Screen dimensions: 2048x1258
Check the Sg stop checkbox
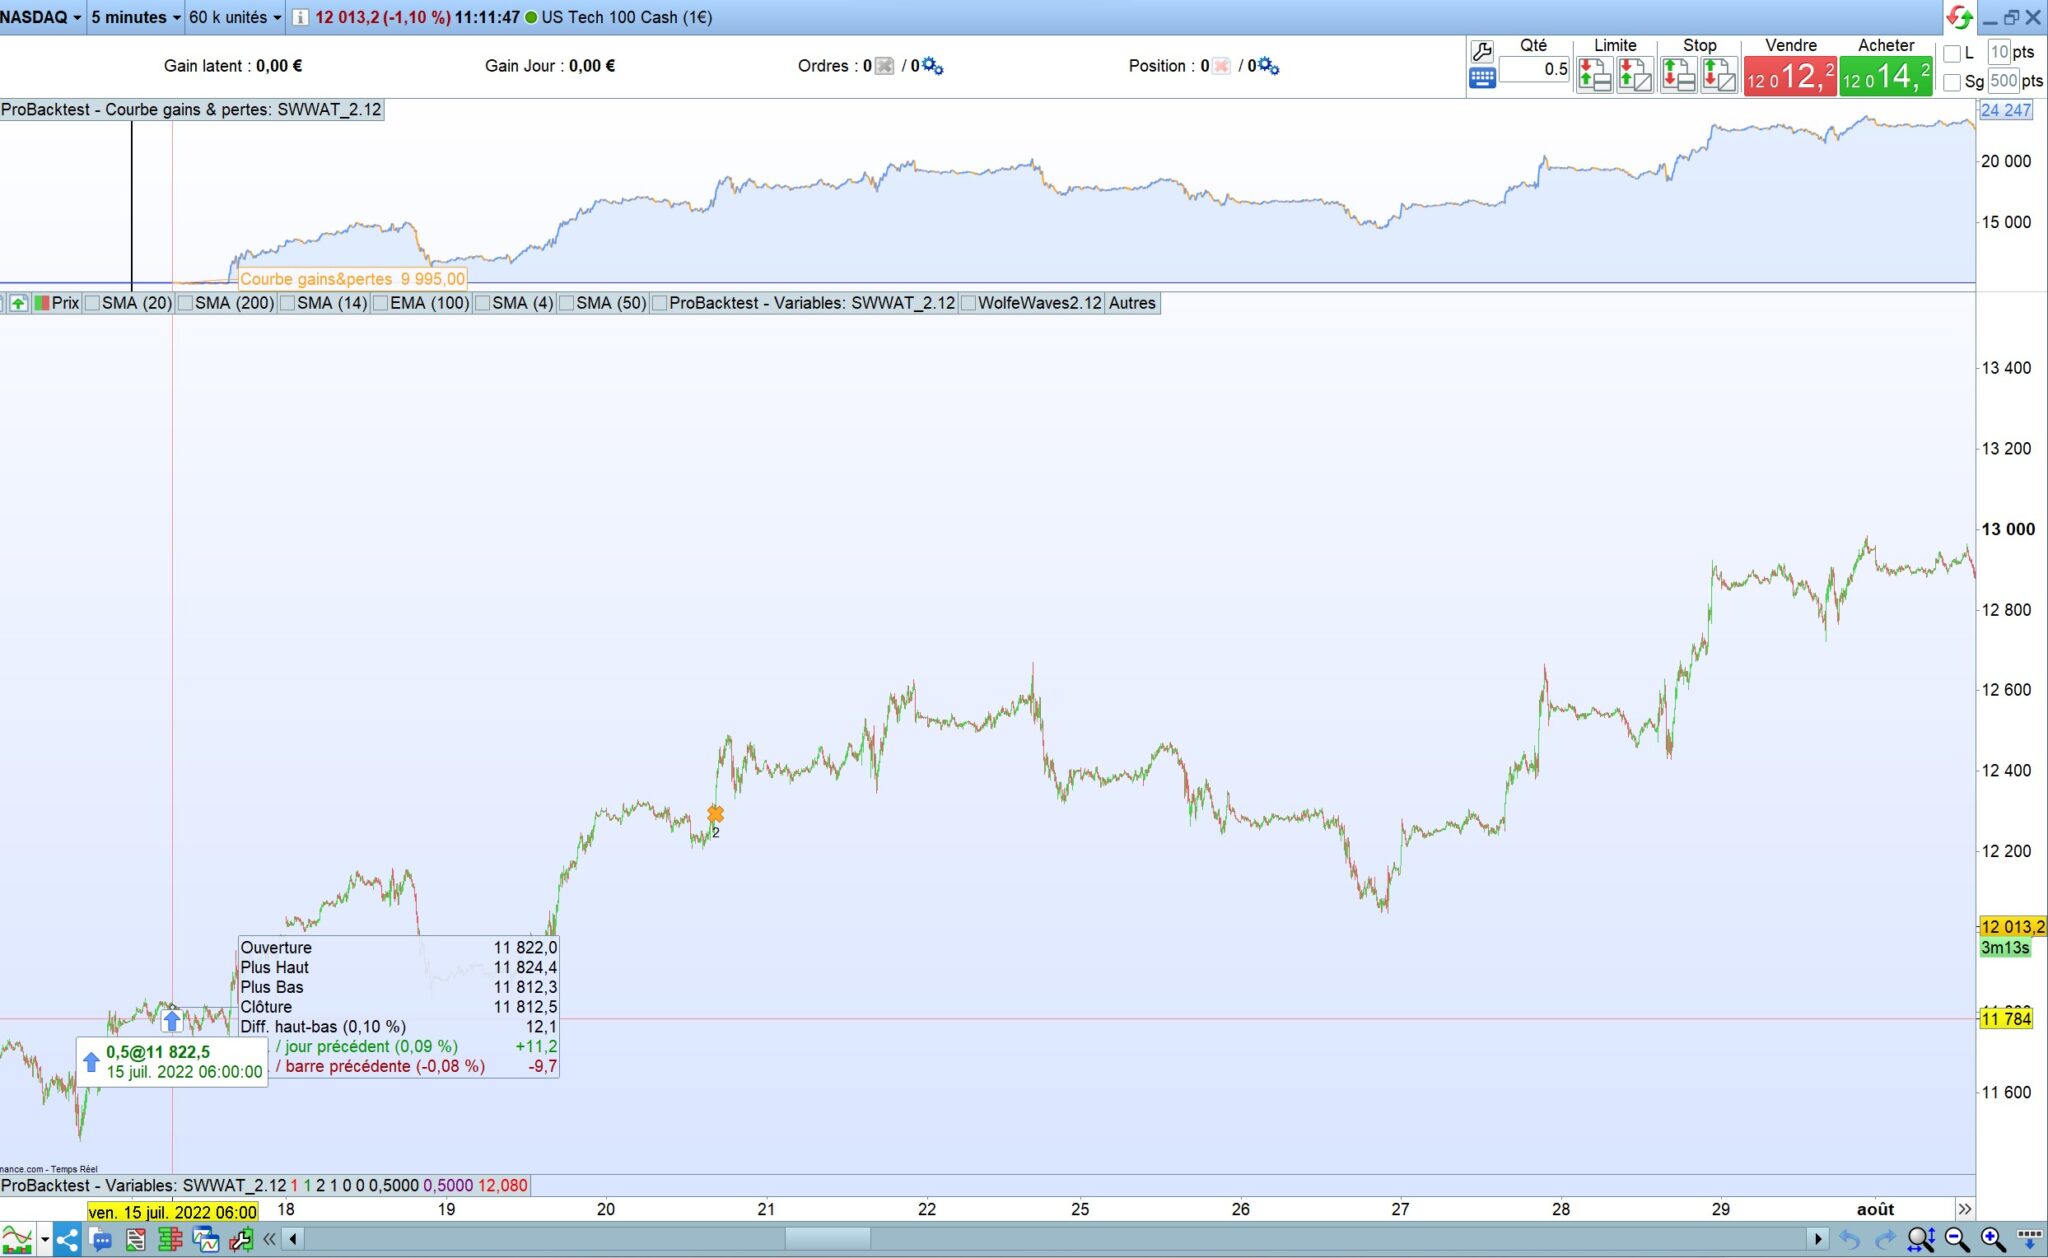pyautogui.click(x=1952, y=82)
